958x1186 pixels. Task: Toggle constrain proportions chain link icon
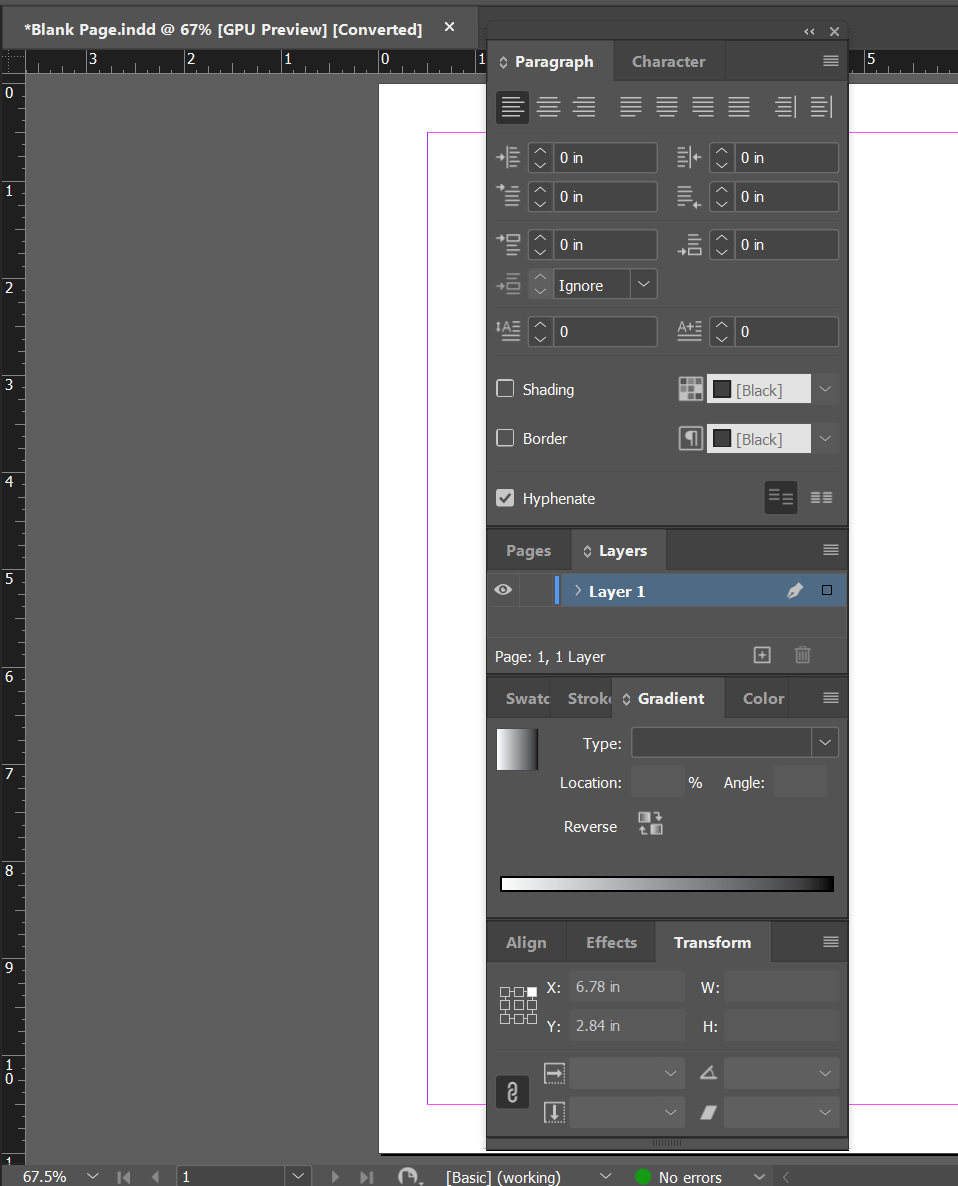point(512,1093)
